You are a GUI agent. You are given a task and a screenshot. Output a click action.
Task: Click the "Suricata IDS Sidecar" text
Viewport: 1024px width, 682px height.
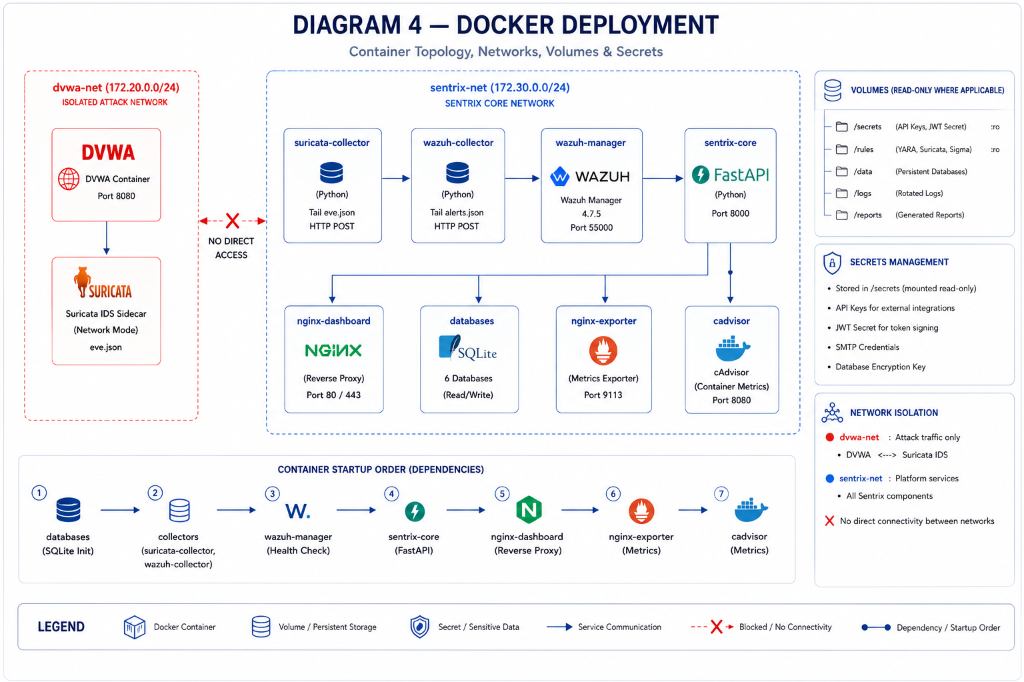coord(106,314)
